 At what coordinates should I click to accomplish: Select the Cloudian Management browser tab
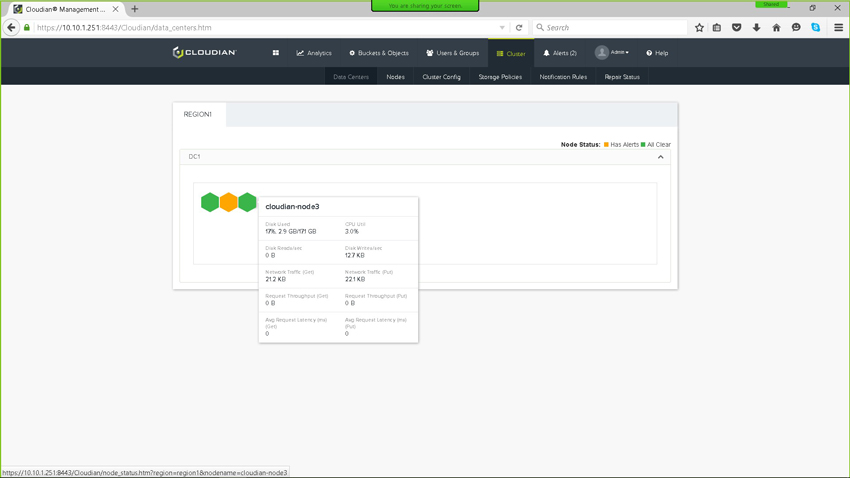[x=66, y=9]
